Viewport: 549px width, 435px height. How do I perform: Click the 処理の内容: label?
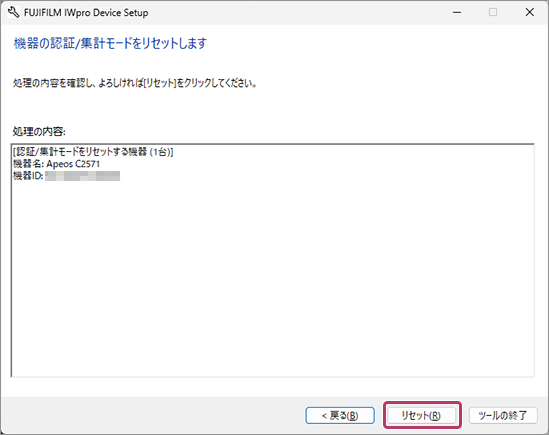point(39,131)
